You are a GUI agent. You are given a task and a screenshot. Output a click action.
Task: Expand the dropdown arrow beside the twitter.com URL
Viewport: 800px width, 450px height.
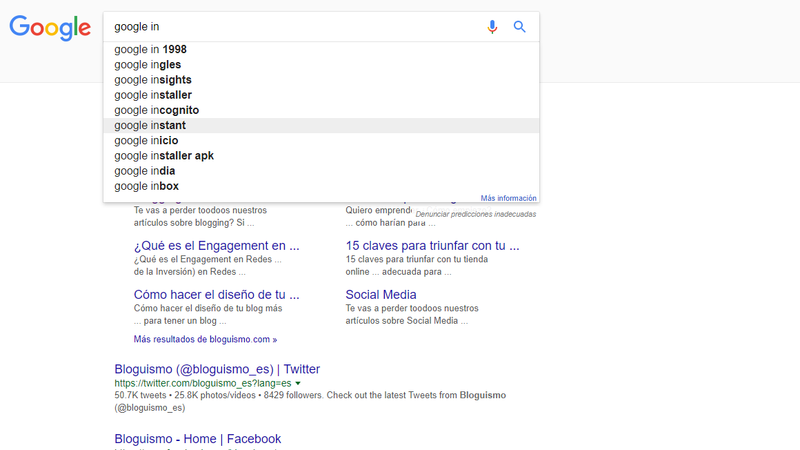point(298,383)
